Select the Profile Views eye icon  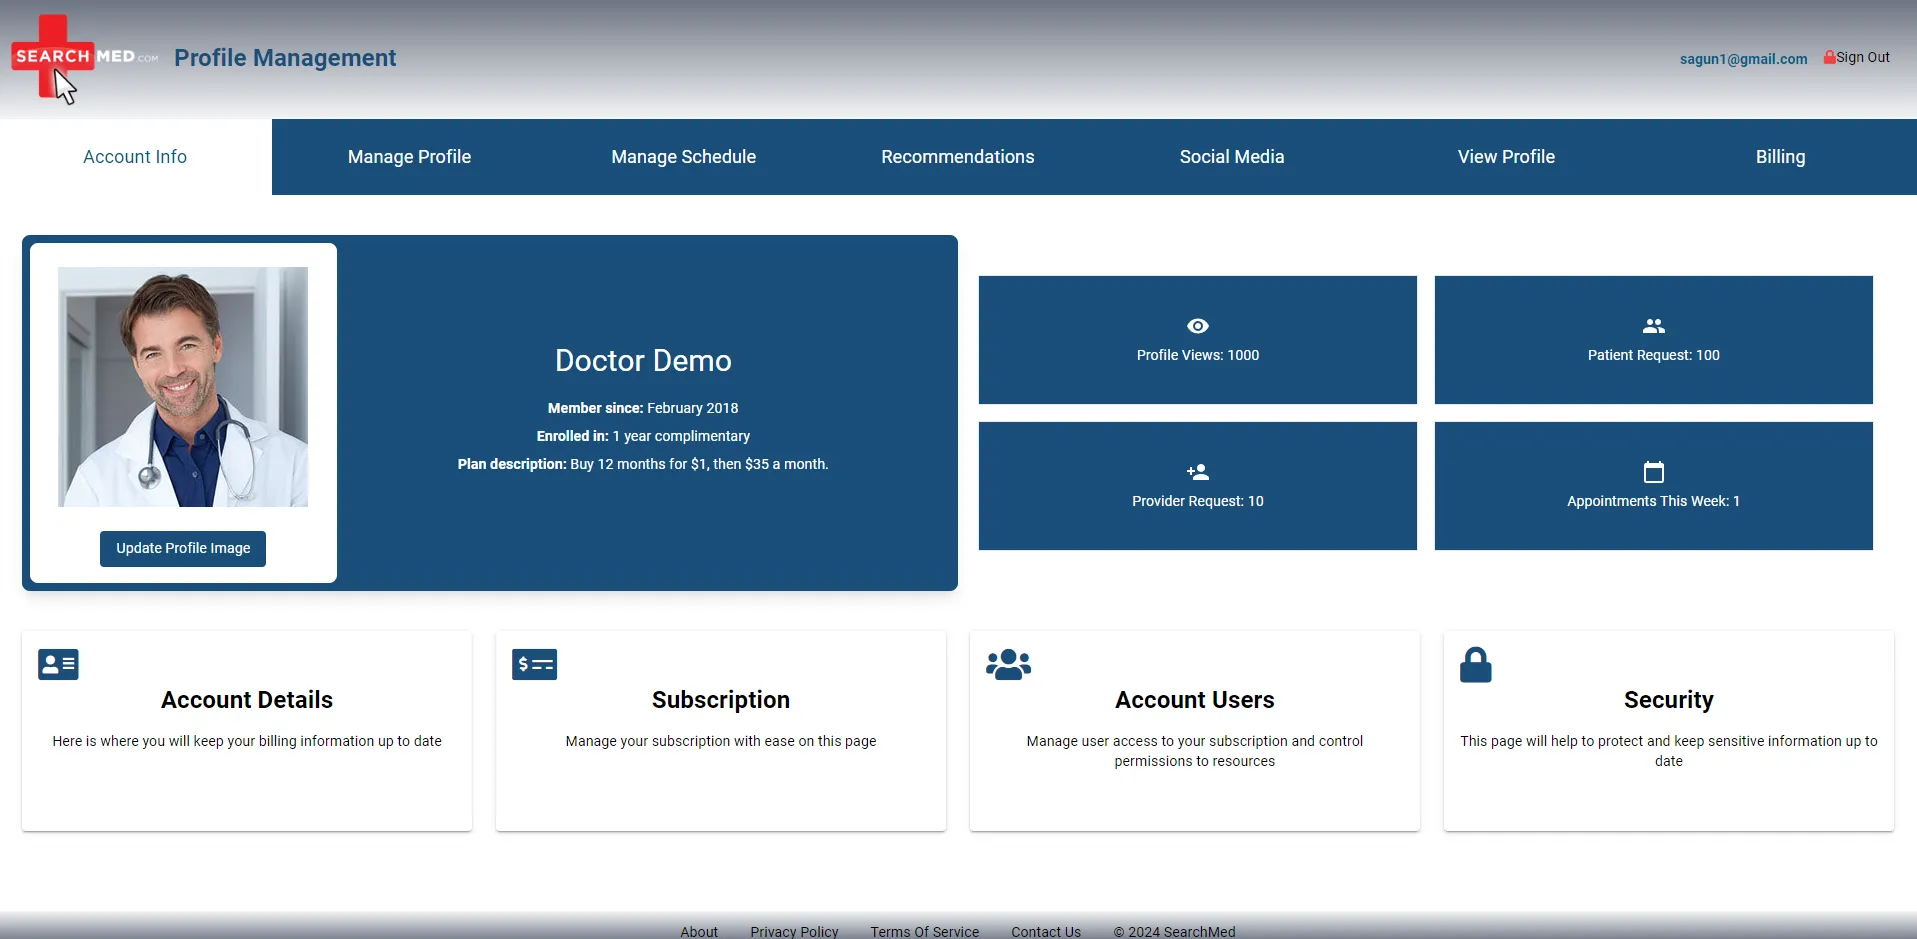pyautogui.click(x=1197, y=326)
